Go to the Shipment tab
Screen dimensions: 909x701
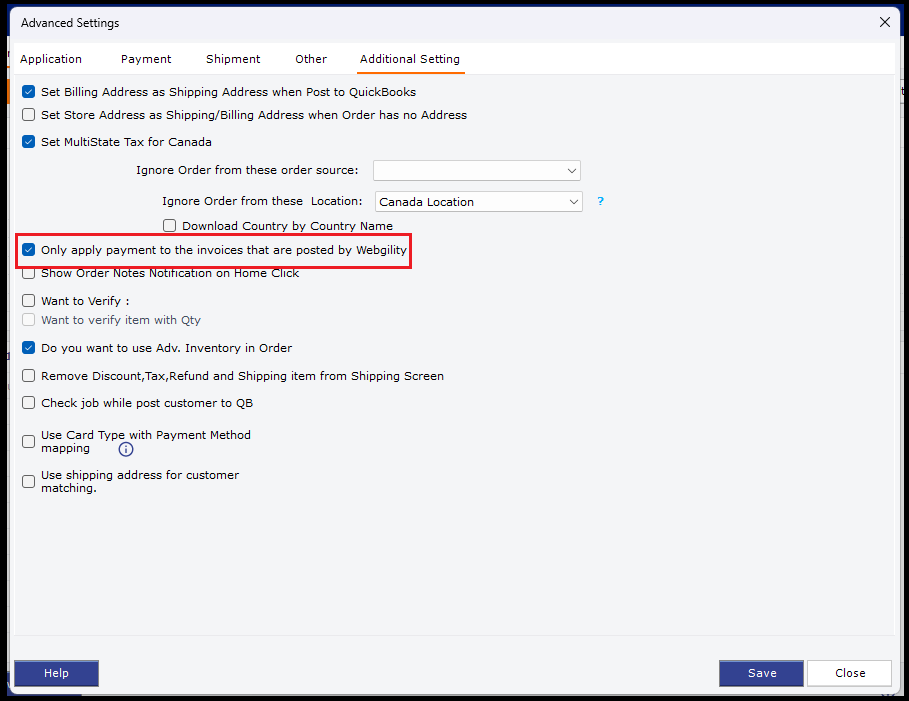233,59
